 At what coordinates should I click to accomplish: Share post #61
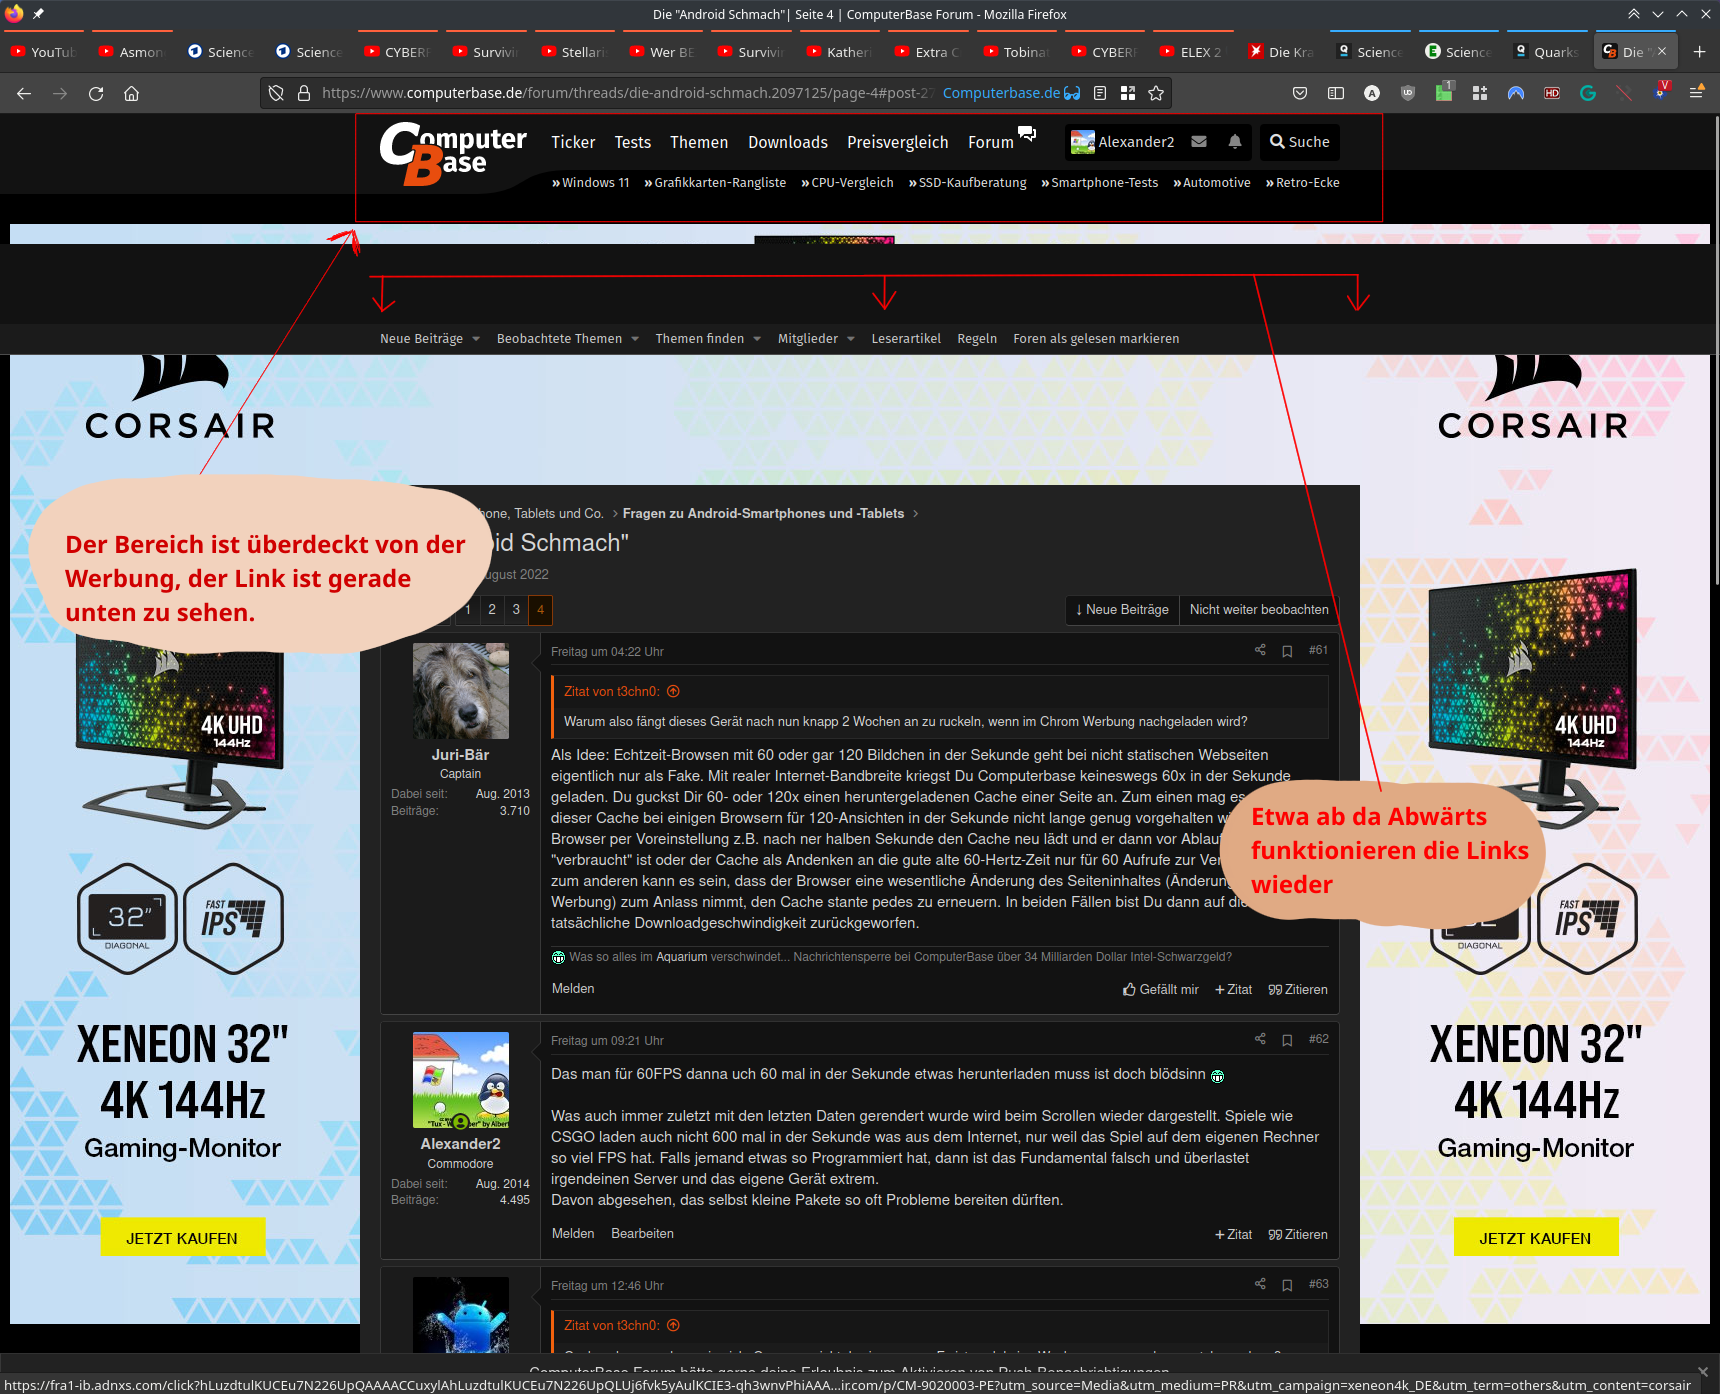[x=1260, y=650]
